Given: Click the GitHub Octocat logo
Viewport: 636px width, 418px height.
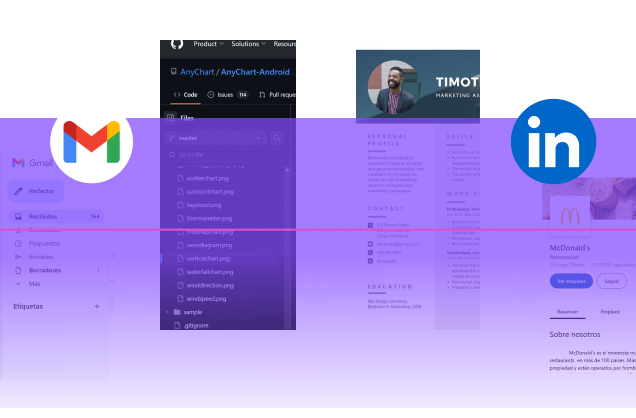Looking at the screenshot, I should (177, 44).
